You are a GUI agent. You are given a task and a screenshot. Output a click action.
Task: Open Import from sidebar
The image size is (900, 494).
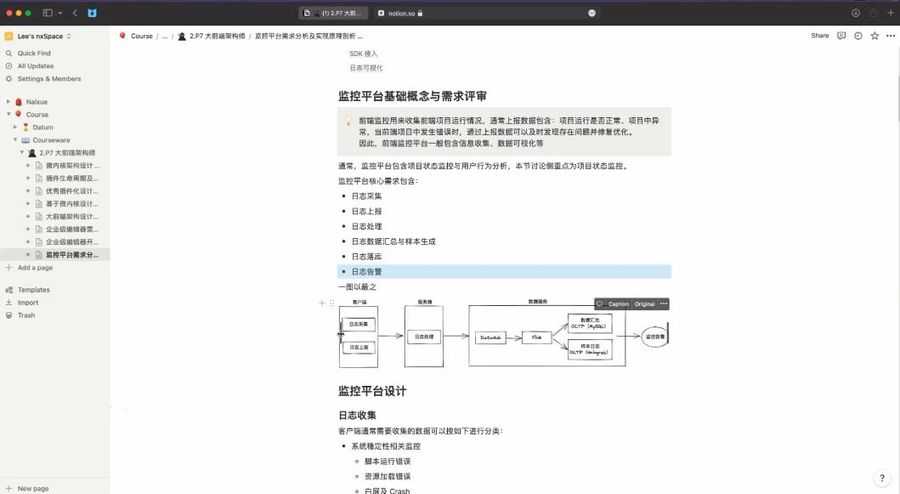click(x=28, y=302)
